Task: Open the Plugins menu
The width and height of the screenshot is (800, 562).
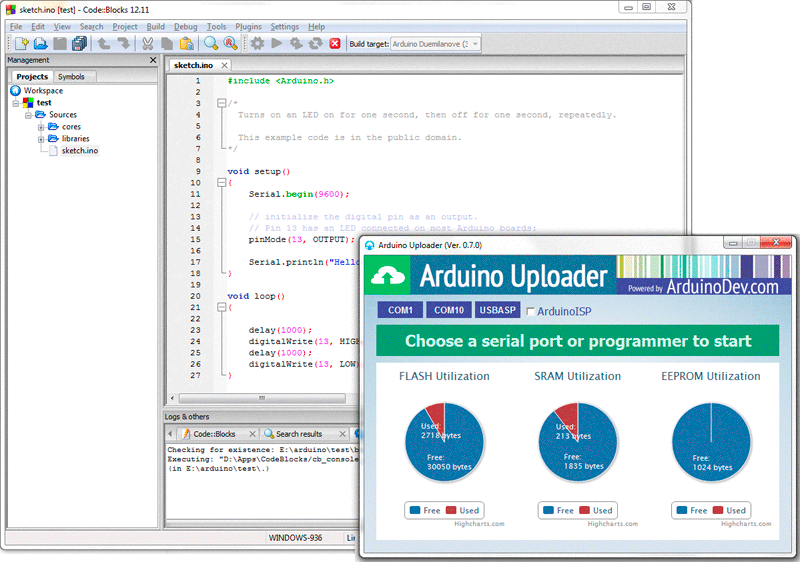Action: tap(248, 27)
